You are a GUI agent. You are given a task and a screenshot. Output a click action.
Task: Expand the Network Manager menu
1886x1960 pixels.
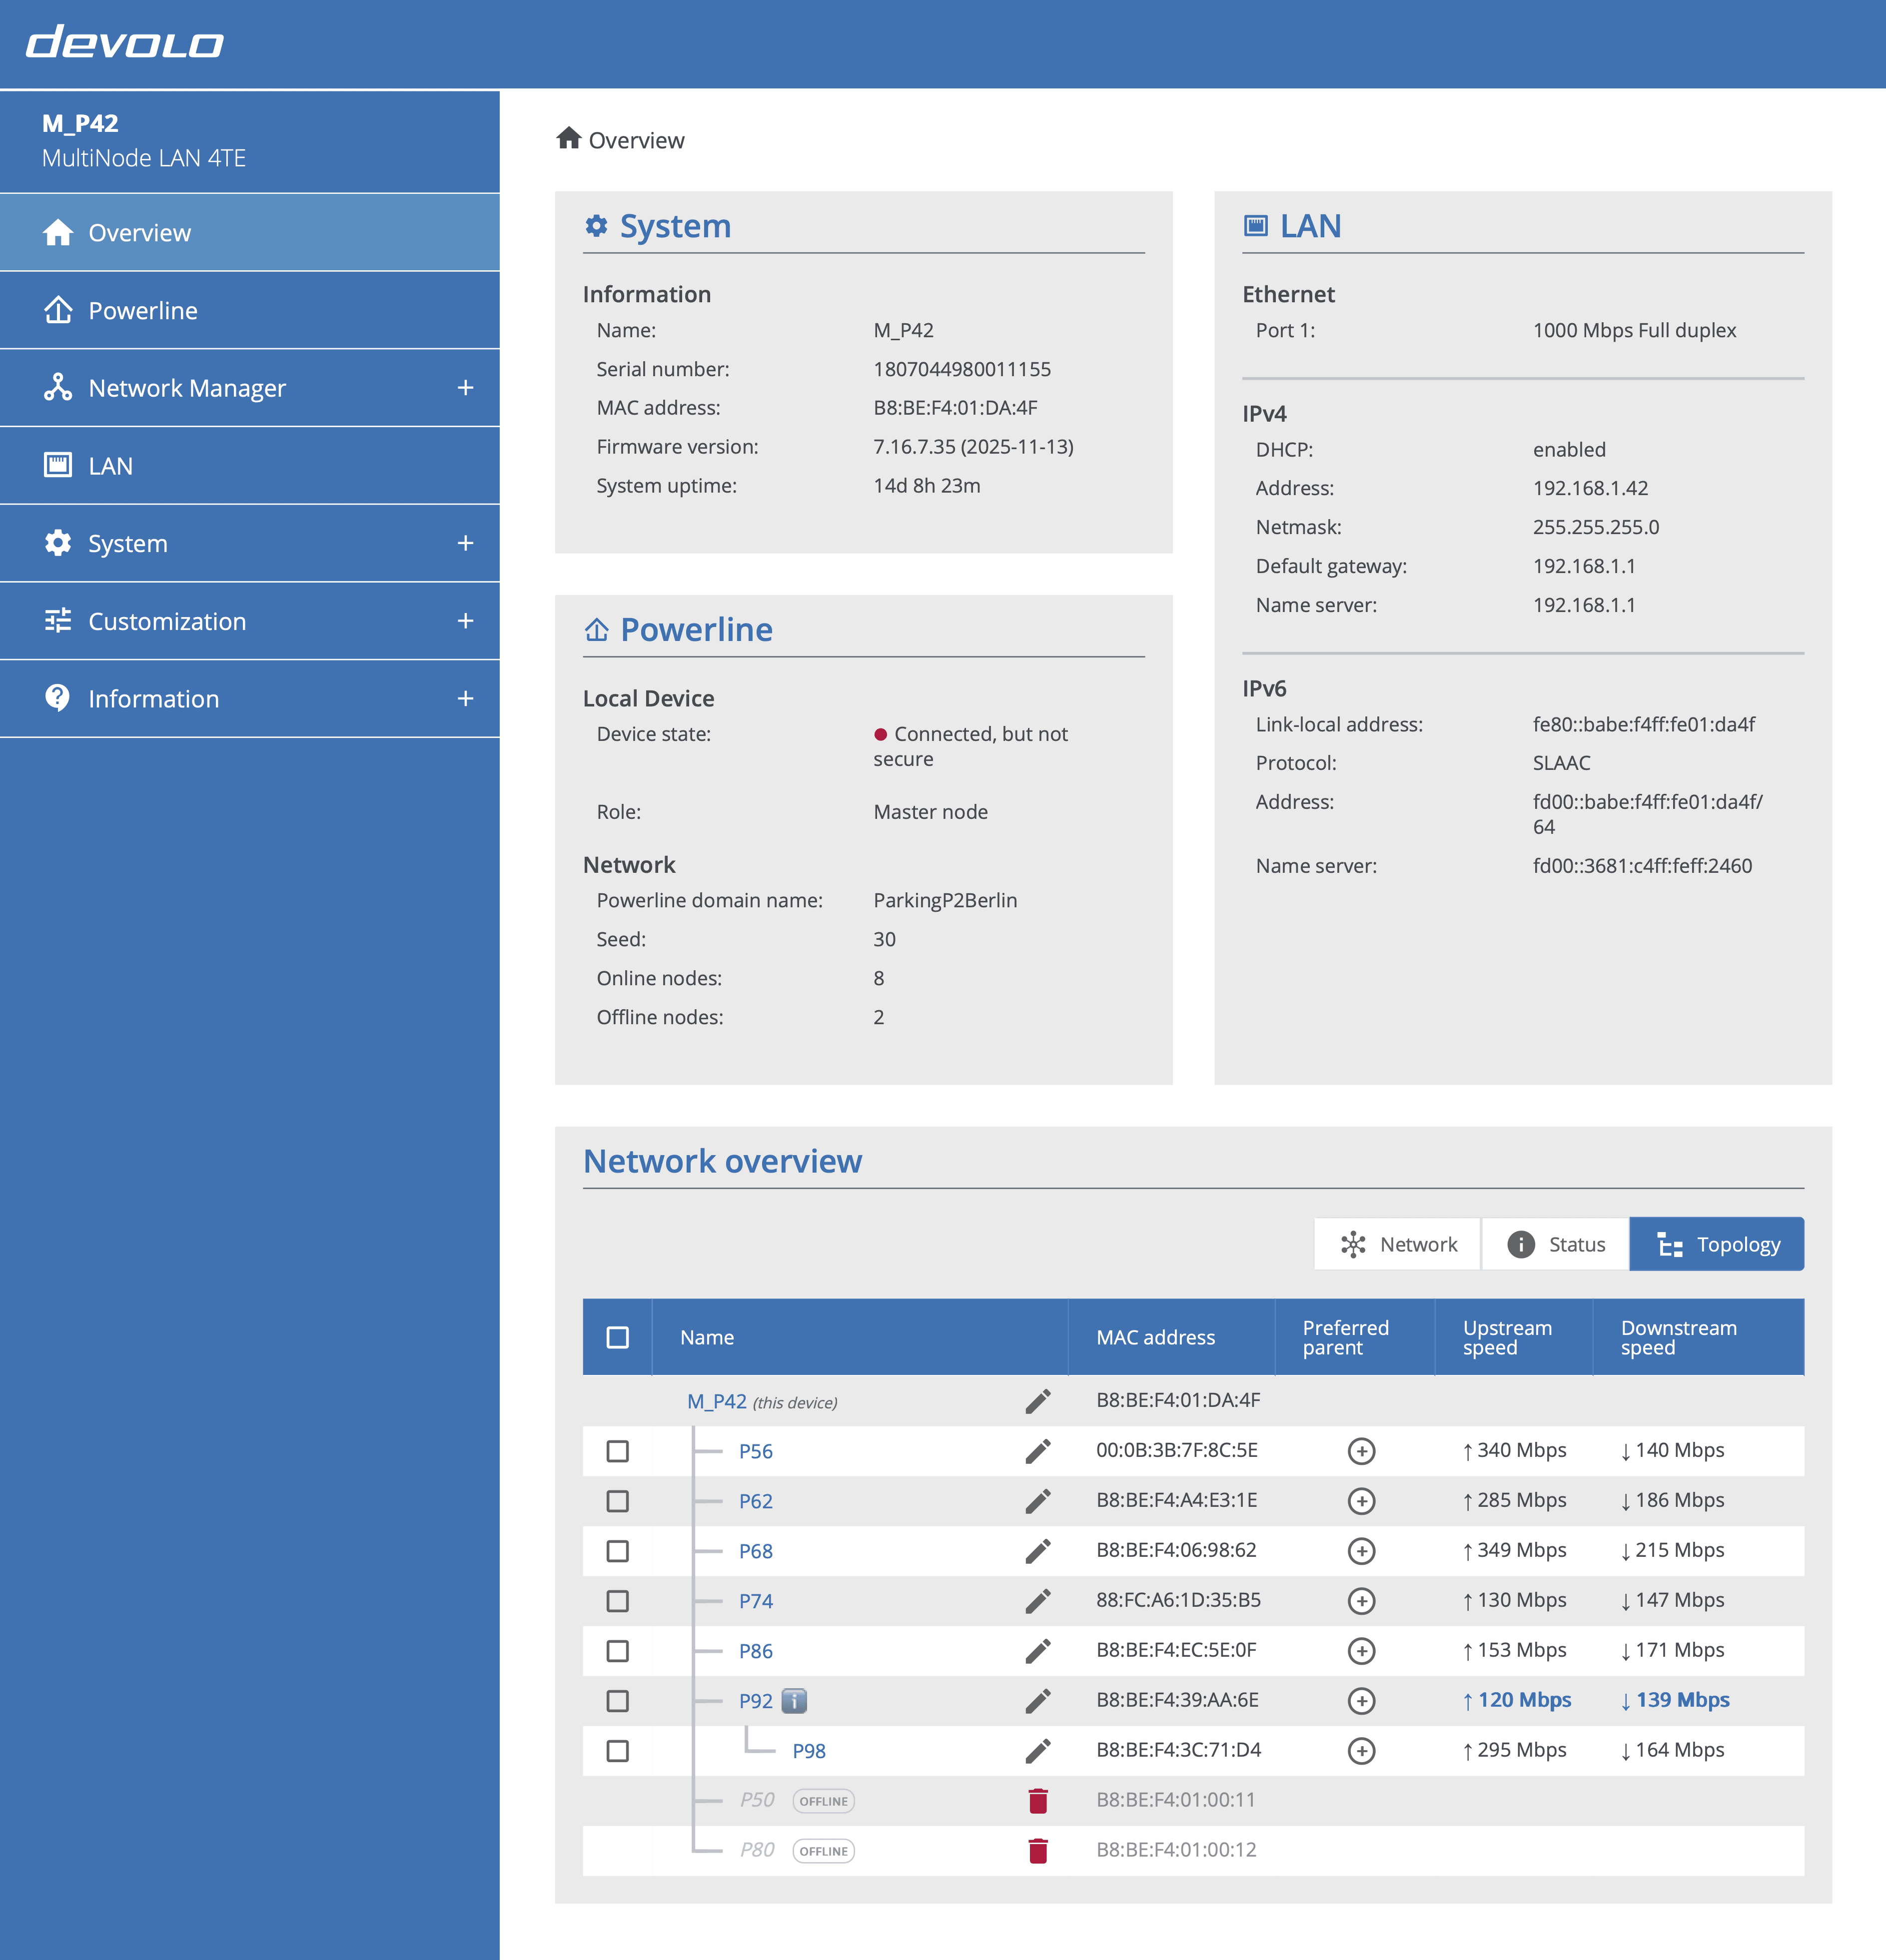[x=465, y=387]
